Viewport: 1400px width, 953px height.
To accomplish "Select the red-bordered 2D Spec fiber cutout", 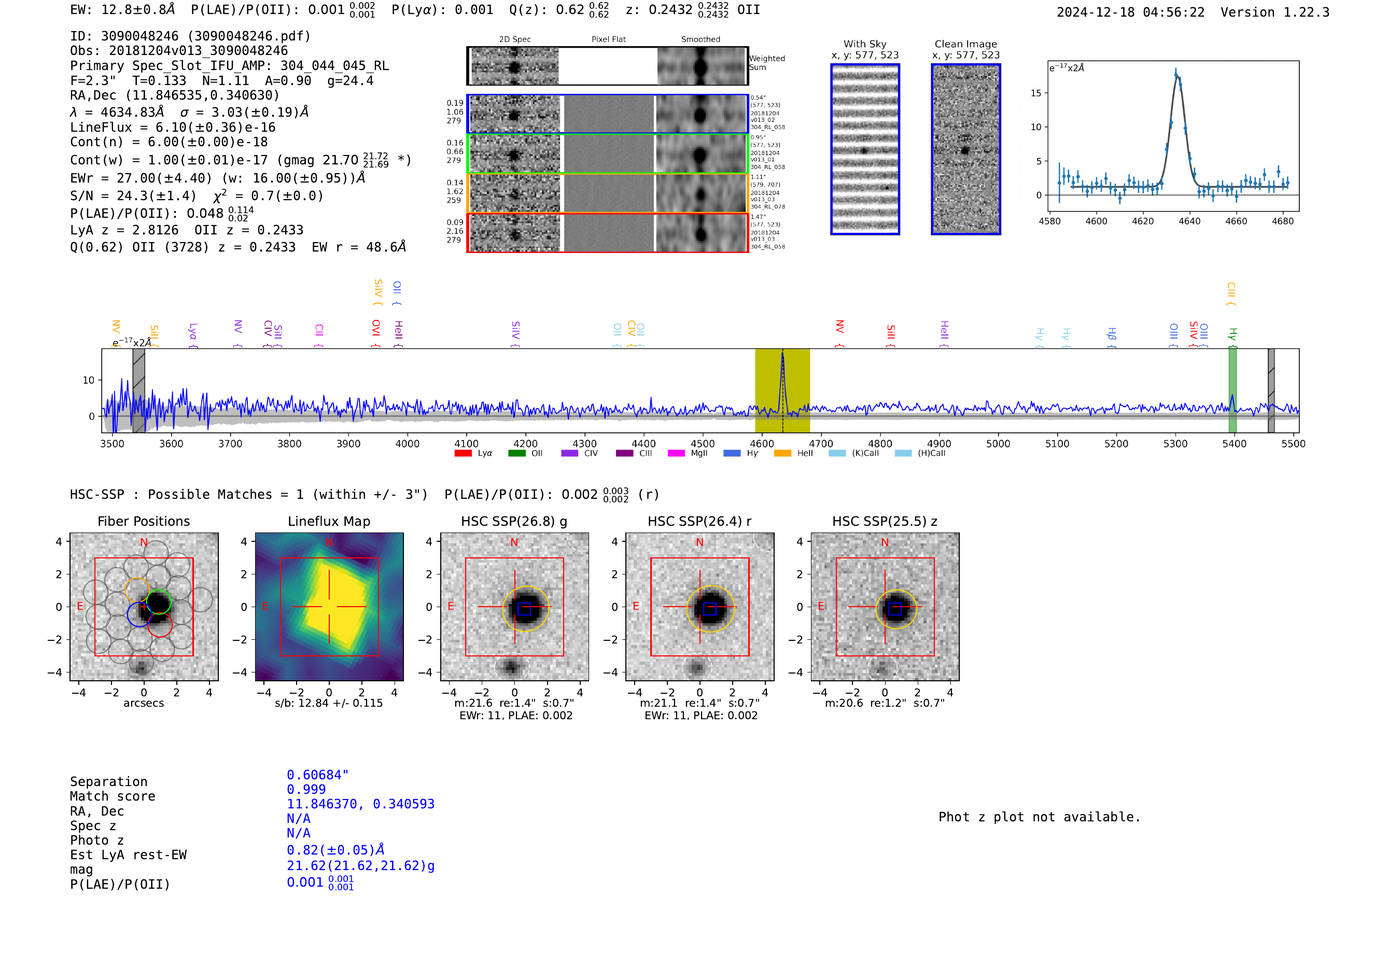I will (x=515, y=232).
